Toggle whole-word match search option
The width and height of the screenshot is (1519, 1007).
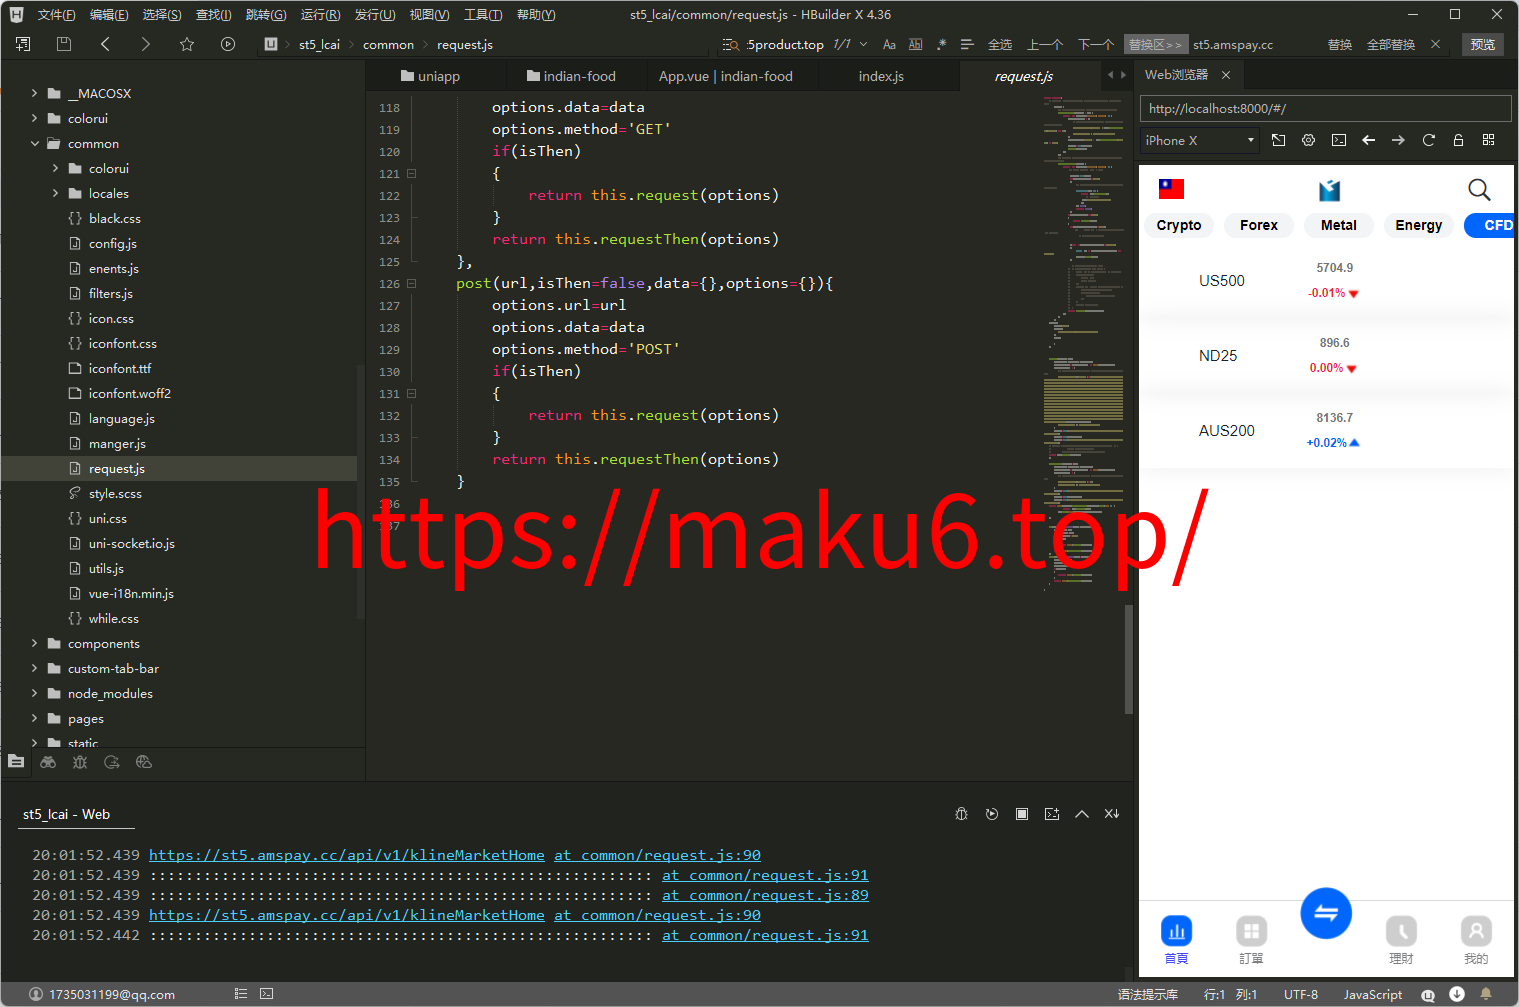click(x=915, y=44)
